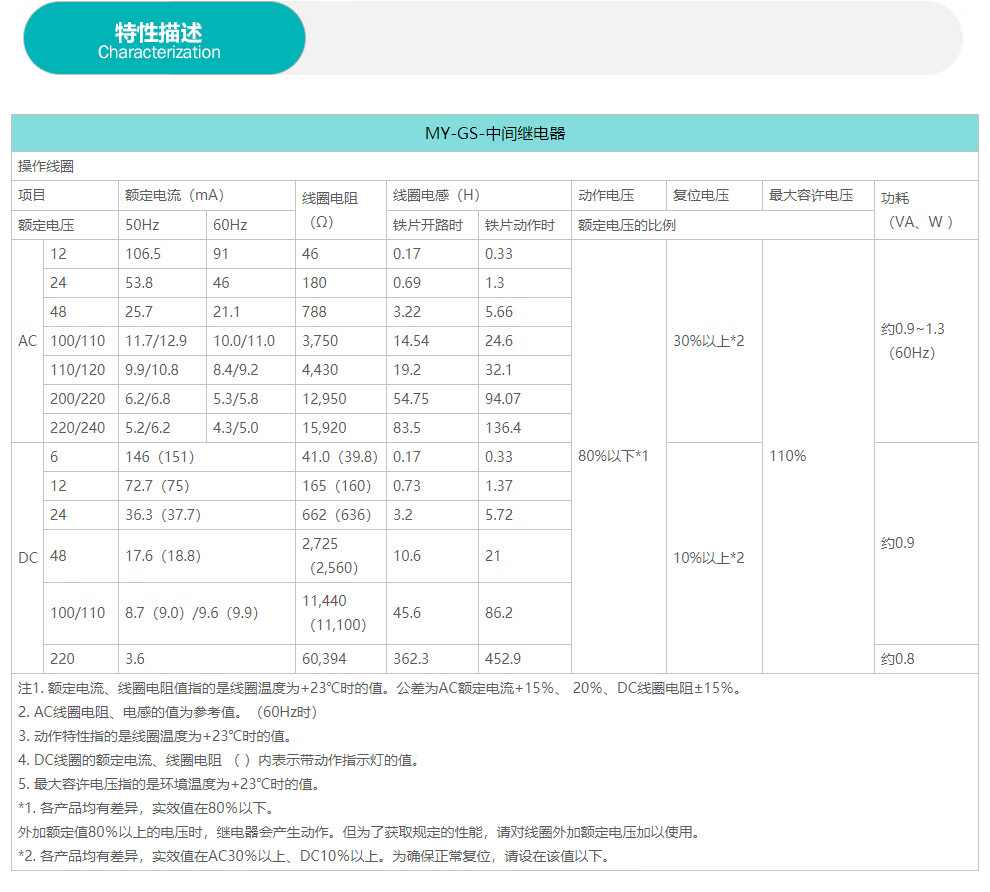Select the 53.8 current value
Screen dimensions: 990x892
139,283
